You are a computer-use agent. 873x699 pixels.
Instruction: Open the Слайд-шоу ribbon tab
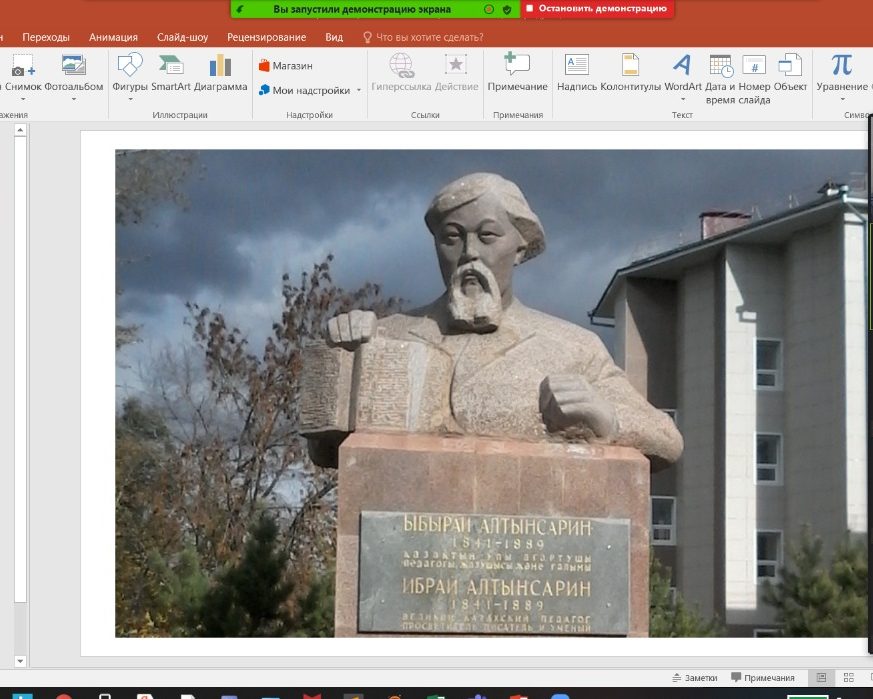pos(182,37)
